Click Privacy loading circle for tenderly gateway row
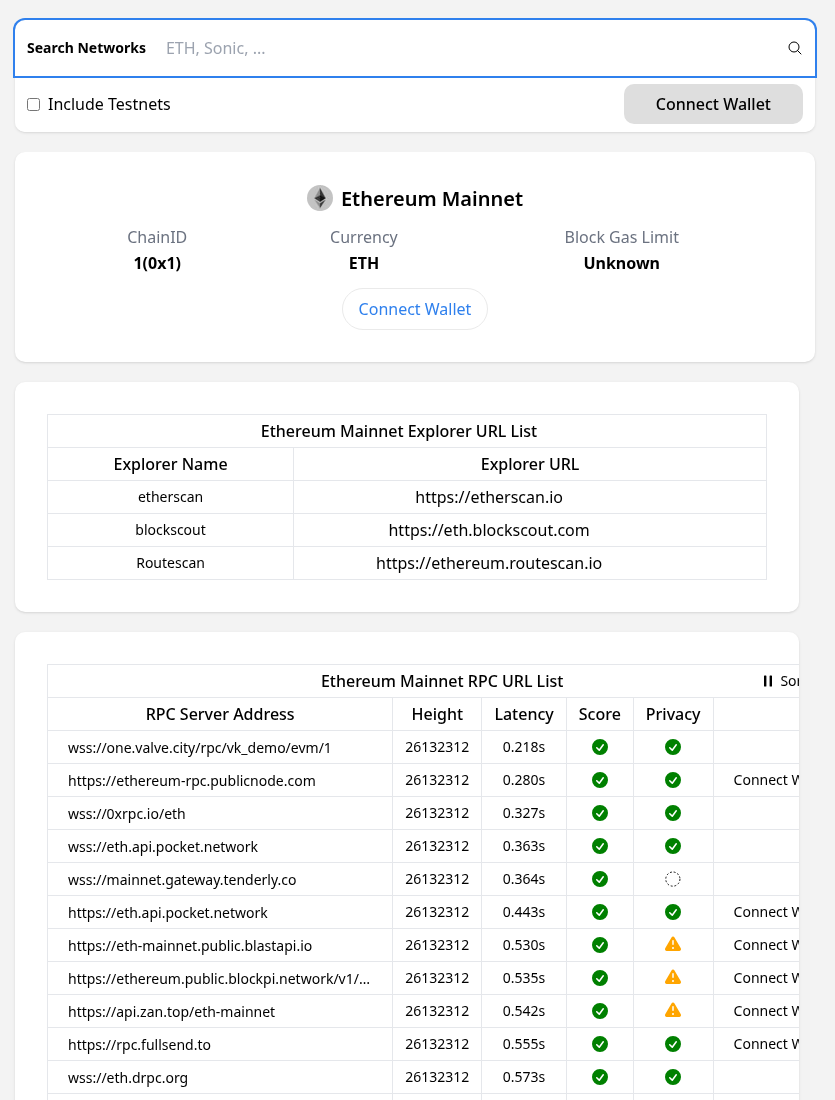Viewport: 835px width, 1100px height. click(x=673, y=879)
